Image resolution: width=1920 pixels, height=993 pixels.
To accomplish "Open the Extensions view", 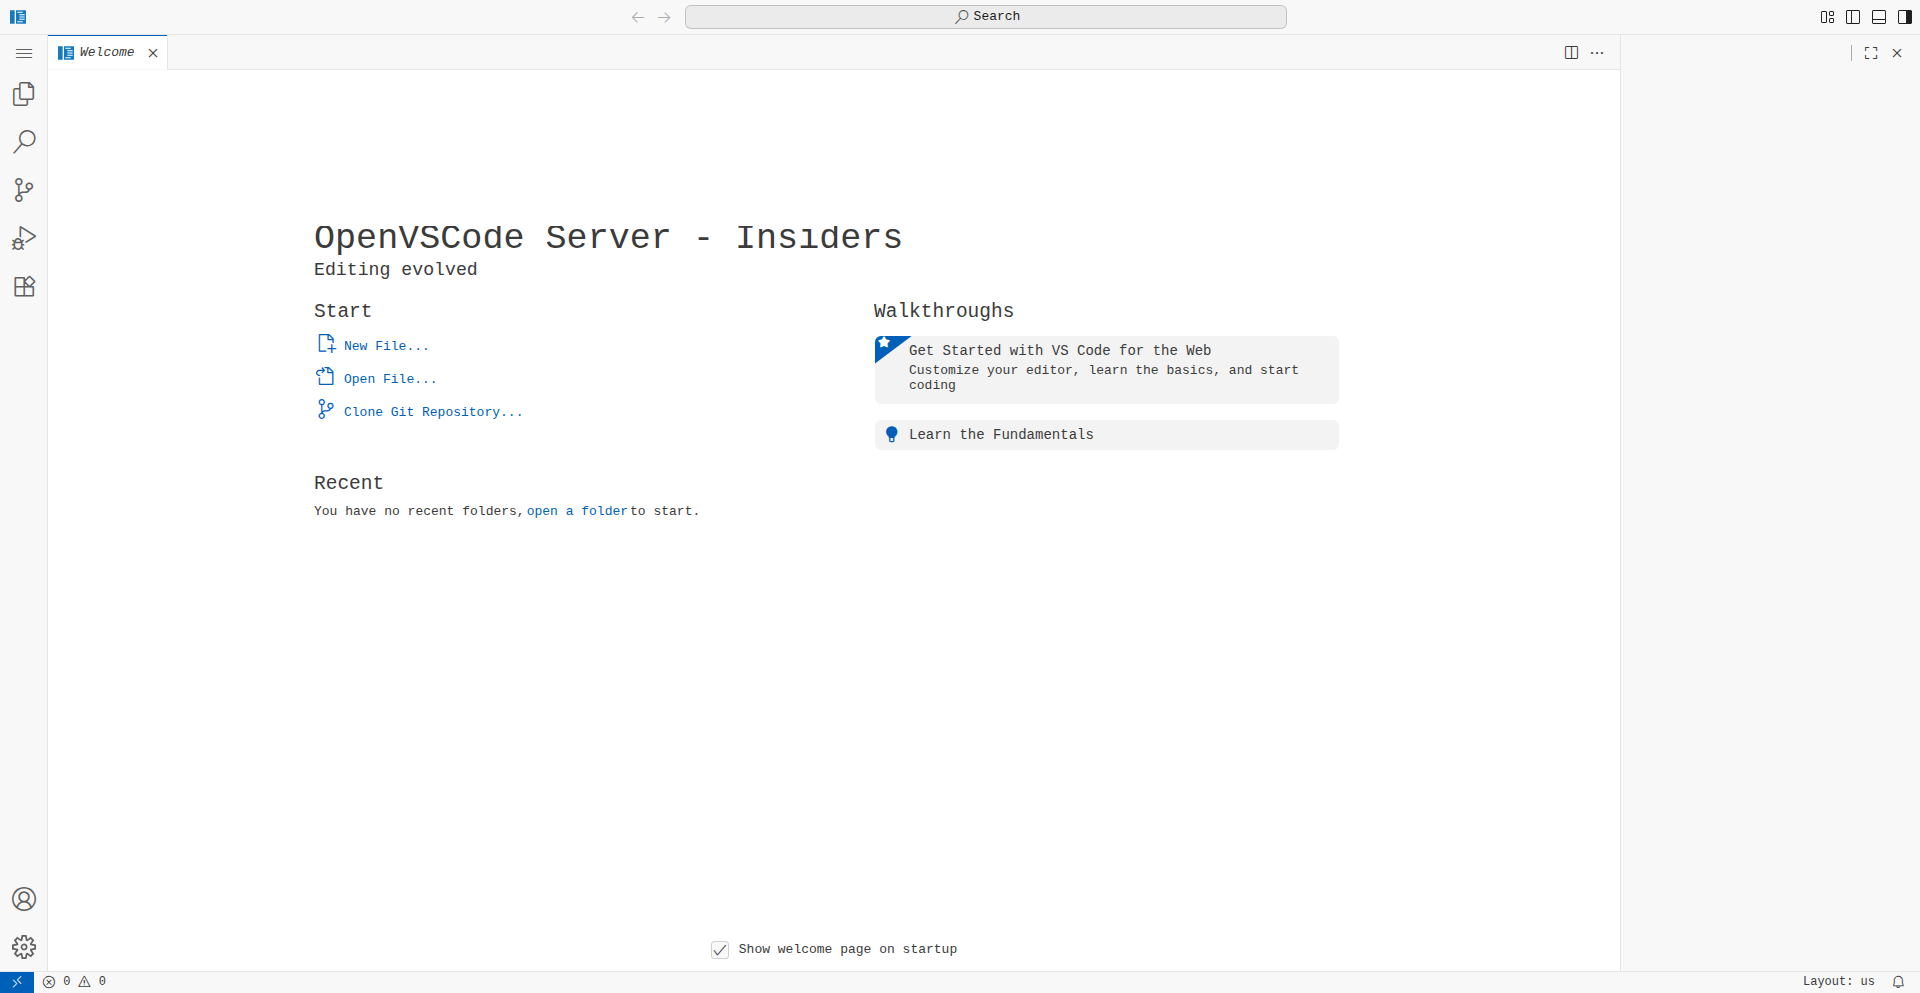I will 24,287.
